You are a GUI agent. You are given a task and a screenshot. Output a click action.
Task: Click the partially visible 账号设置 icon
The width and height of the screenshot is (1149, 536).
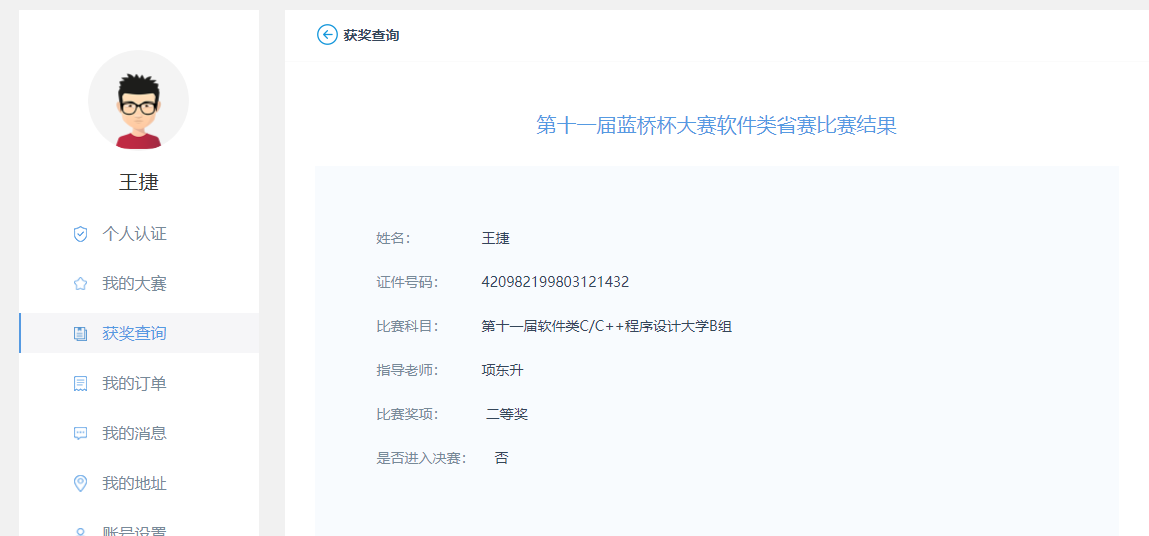click(x=81, y=531)
